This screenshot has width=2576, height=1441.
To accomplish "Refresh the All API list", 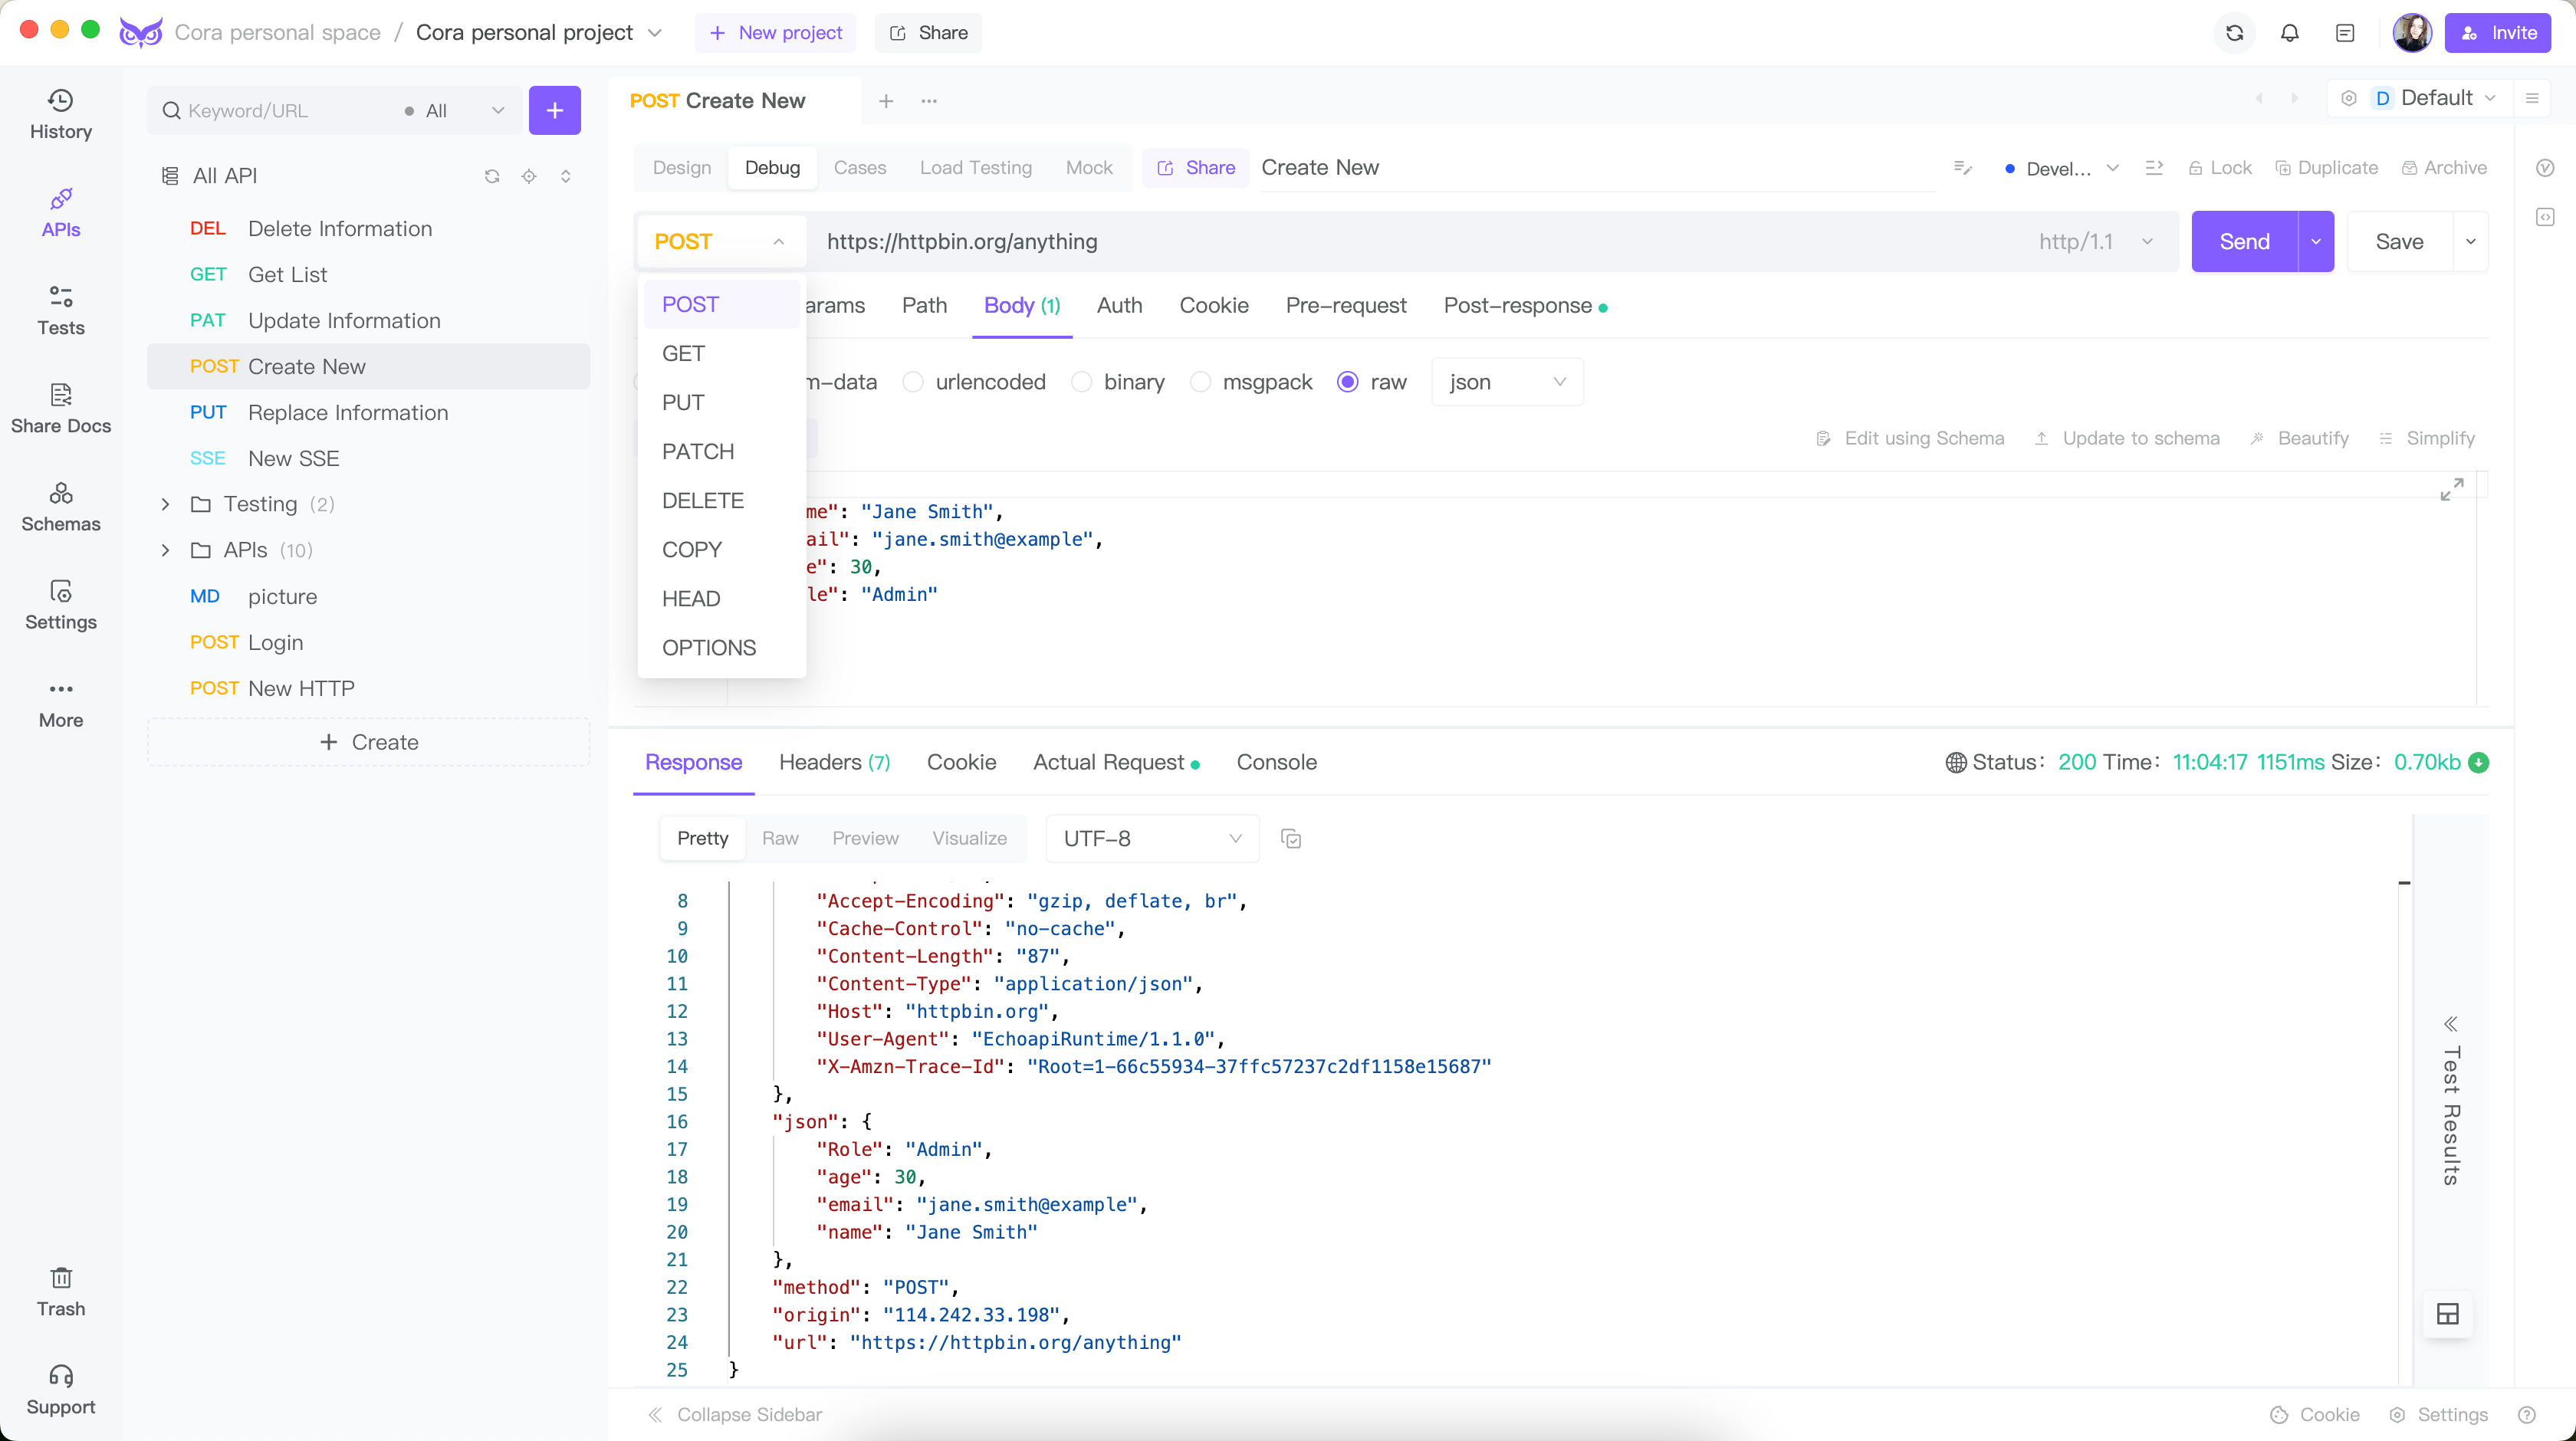I will [491, 176].
